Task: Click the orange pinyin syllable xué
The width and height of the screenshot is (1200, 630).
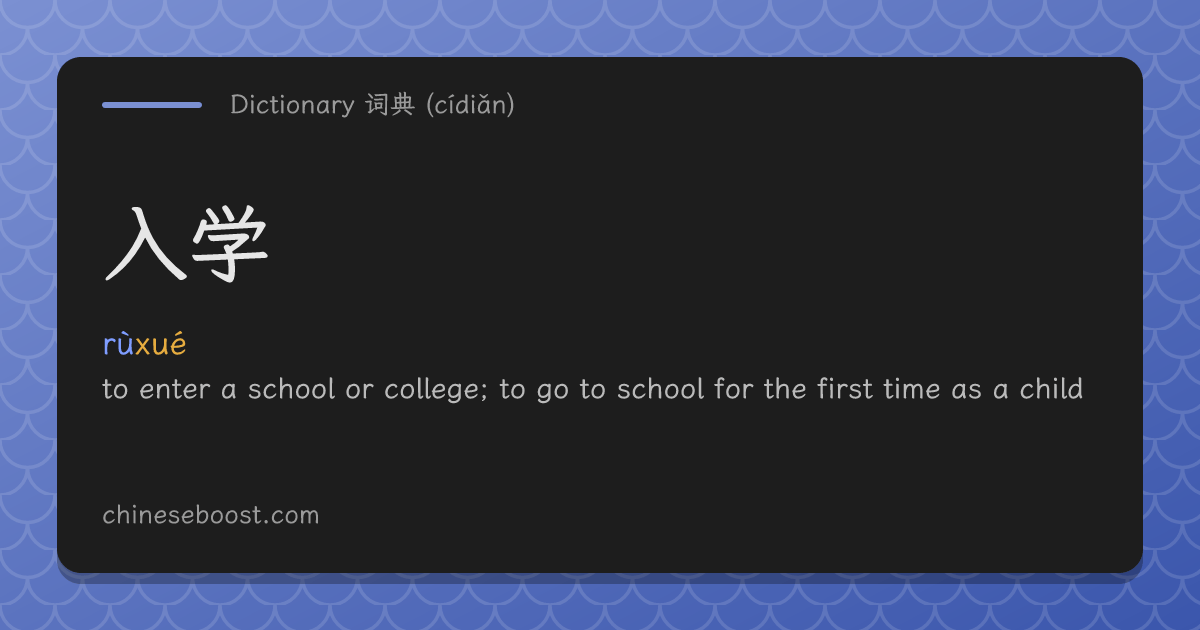Action: pyautogui.click(x=161, y=344)
